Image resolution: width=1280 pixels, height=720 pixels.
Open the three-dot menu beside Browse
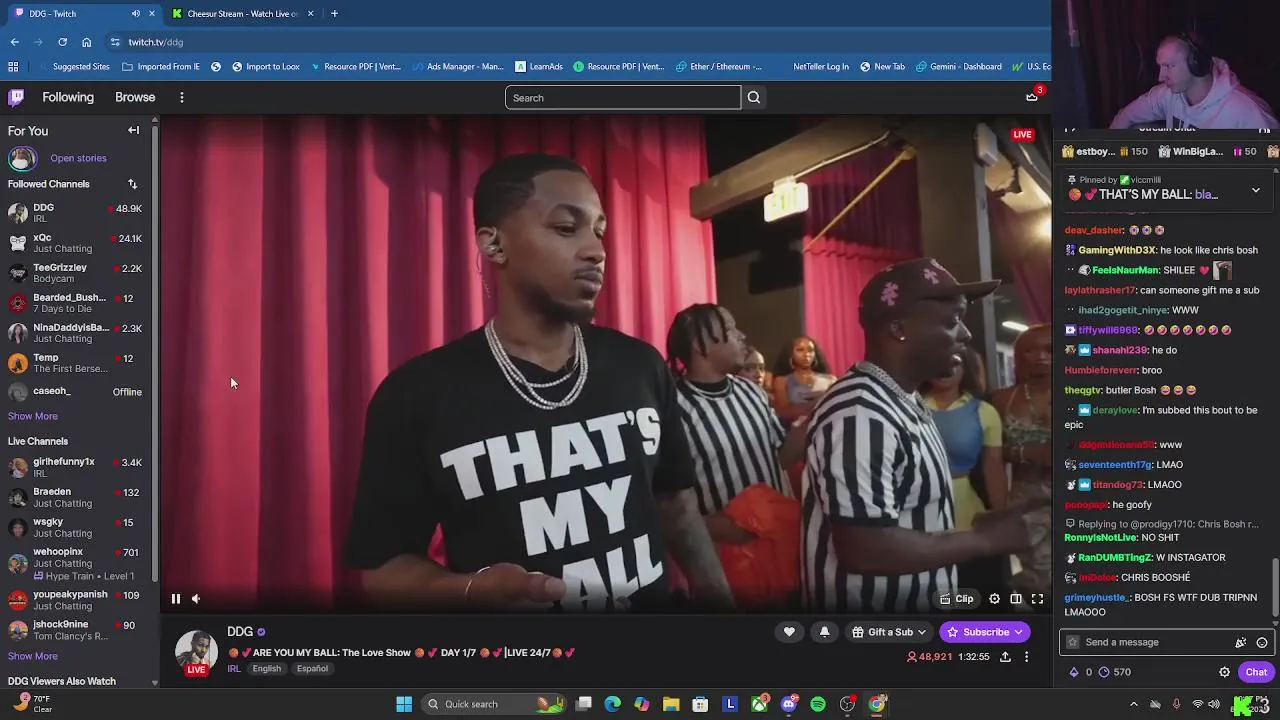click(x=182, y=97)
